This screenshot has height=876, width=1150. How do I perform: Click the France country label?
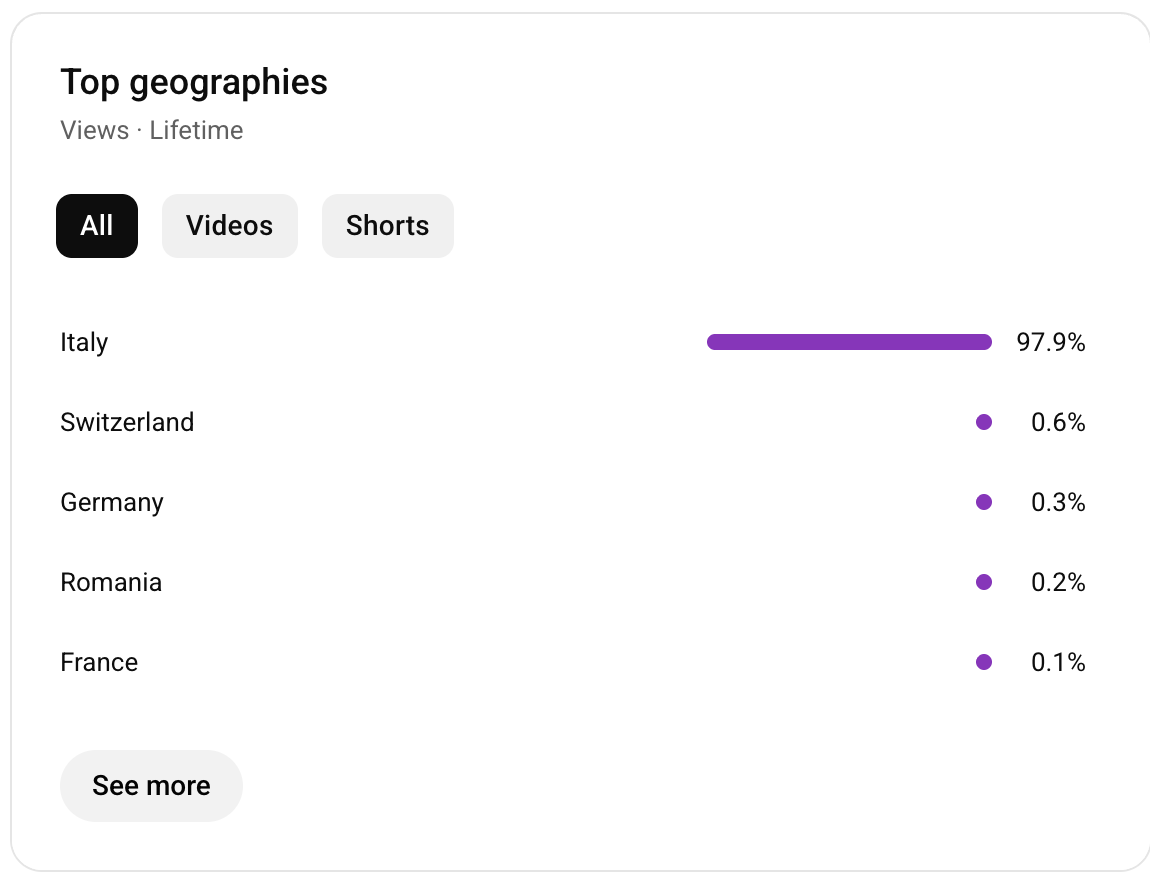coord(99,662)
